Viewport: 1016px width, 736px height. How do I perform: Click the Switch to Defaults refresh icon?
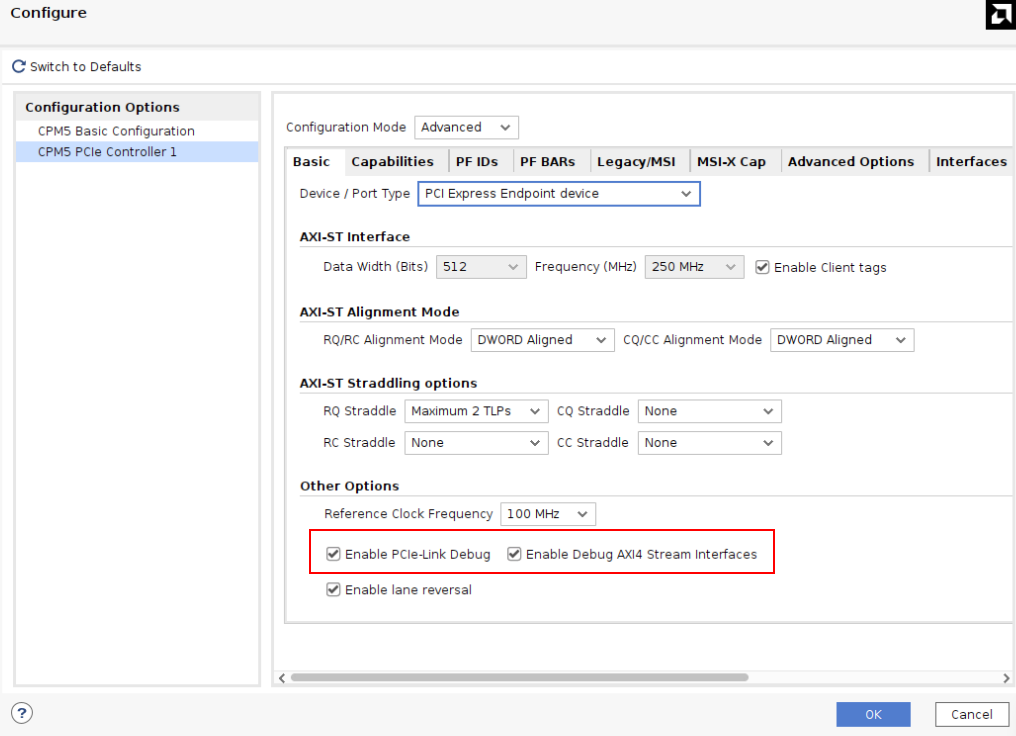(18, 66)
